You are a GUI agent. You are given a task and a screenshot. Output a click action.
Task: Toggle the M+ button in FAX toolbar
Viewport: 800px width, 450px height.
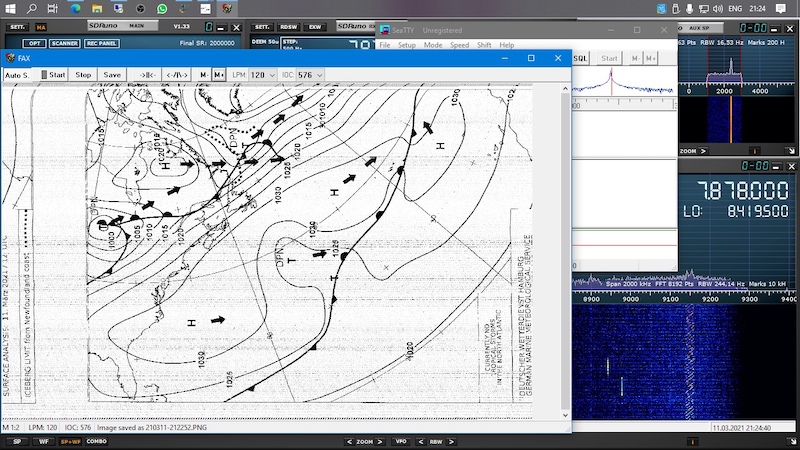coord(219,75)
